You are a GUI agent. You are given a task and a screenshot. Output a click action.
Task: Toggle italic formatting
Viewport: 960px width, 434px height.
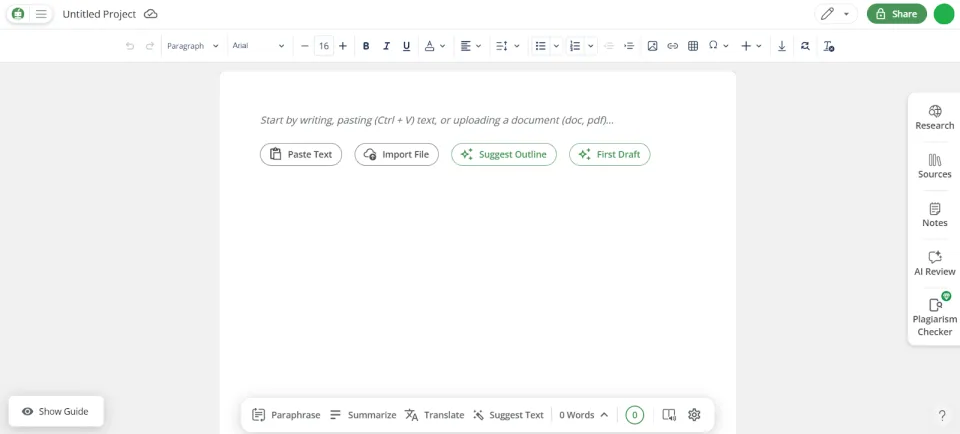coord(386,46)
